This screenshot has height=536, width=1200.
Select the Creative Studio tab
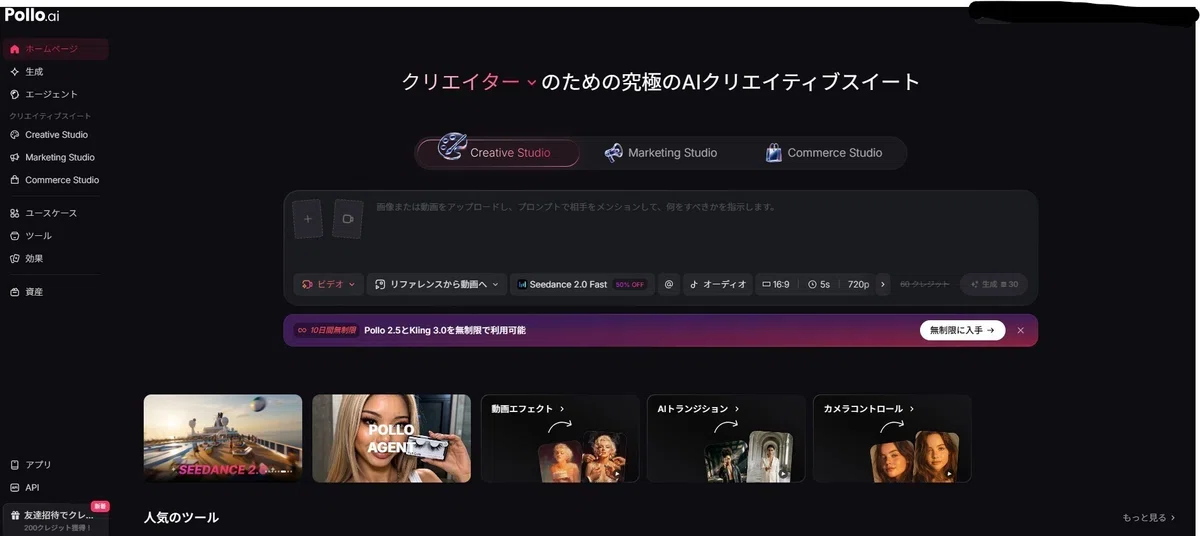[x=498, y=153]
